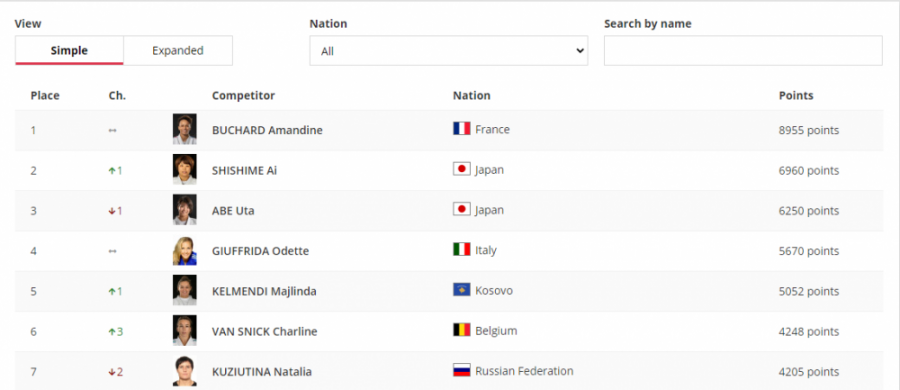Open ABE Uta competitor link
The image size is (900, 390).
tap(233, 211)
